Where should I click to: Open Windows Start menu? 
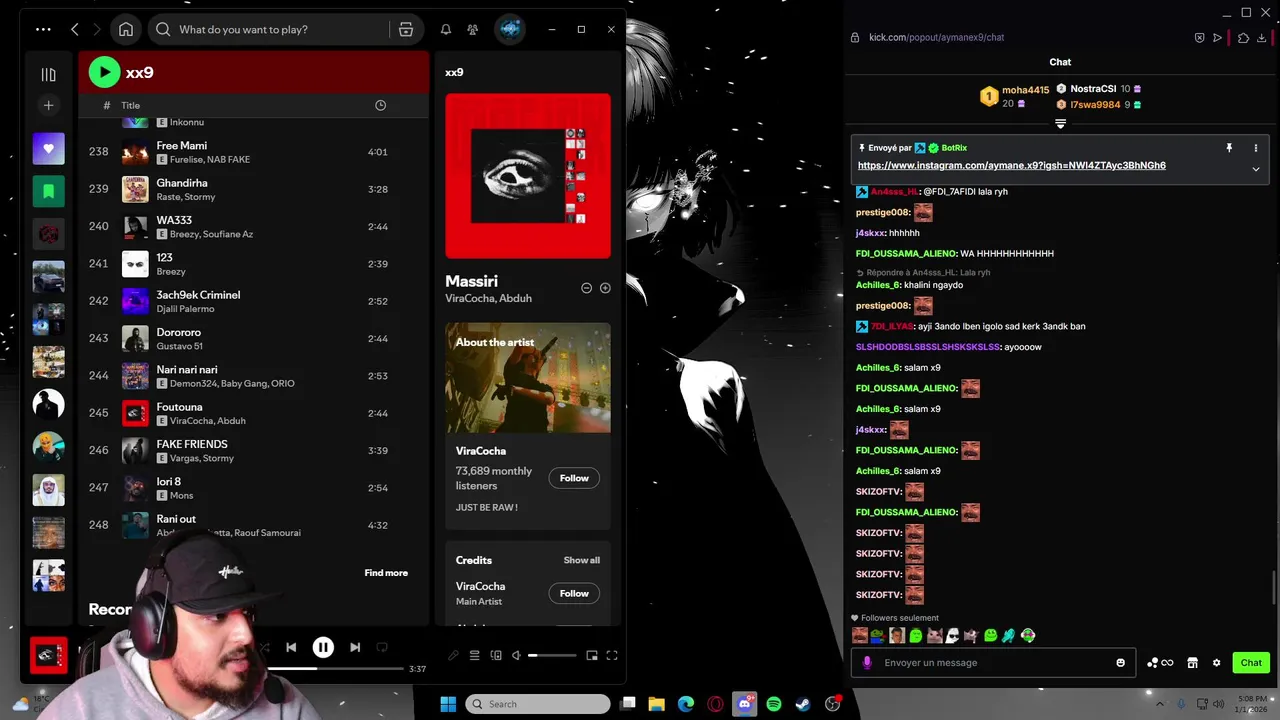(x=448, y=704)
